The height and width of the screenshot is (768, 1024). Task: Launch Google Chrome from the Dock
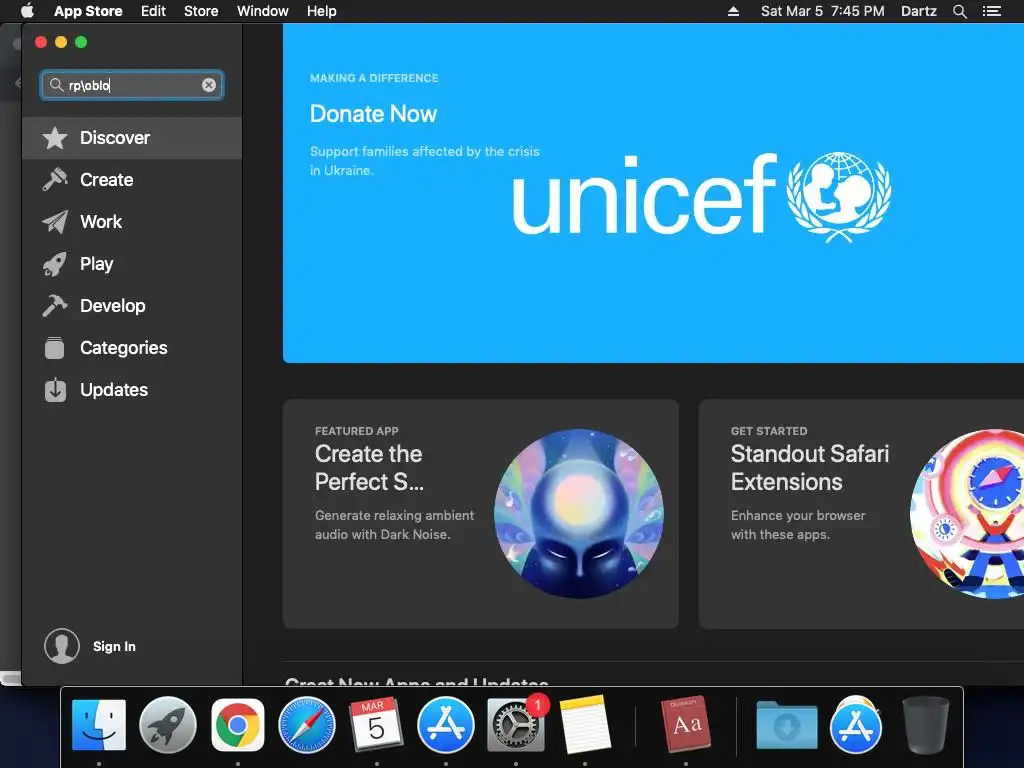pos(238,725)
